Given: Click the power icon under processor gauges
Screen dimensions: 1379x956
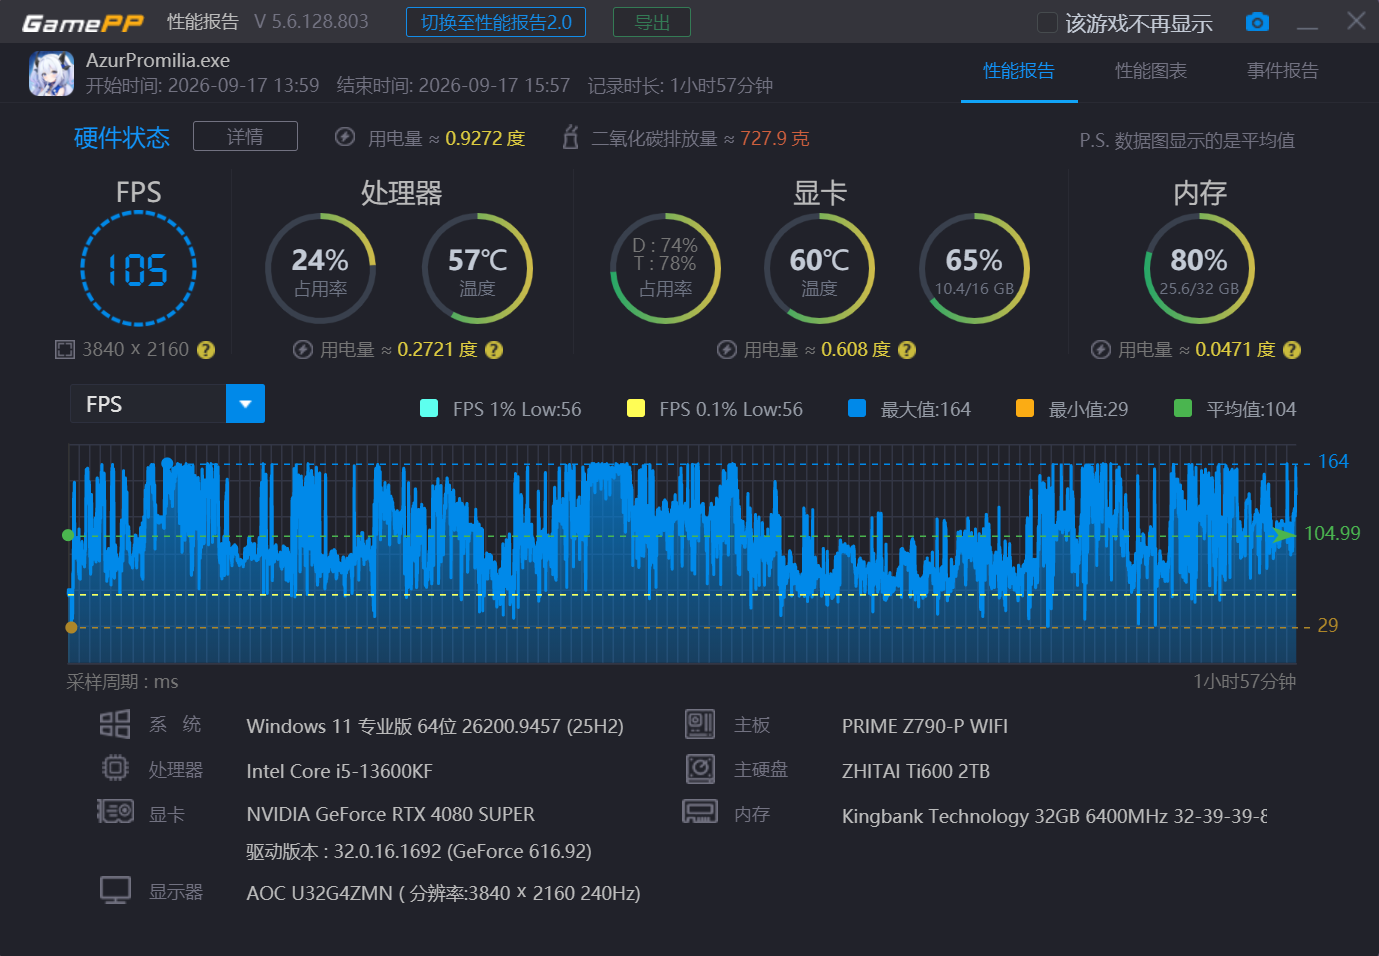Looking at the screenshot, I should pos(303,349).
